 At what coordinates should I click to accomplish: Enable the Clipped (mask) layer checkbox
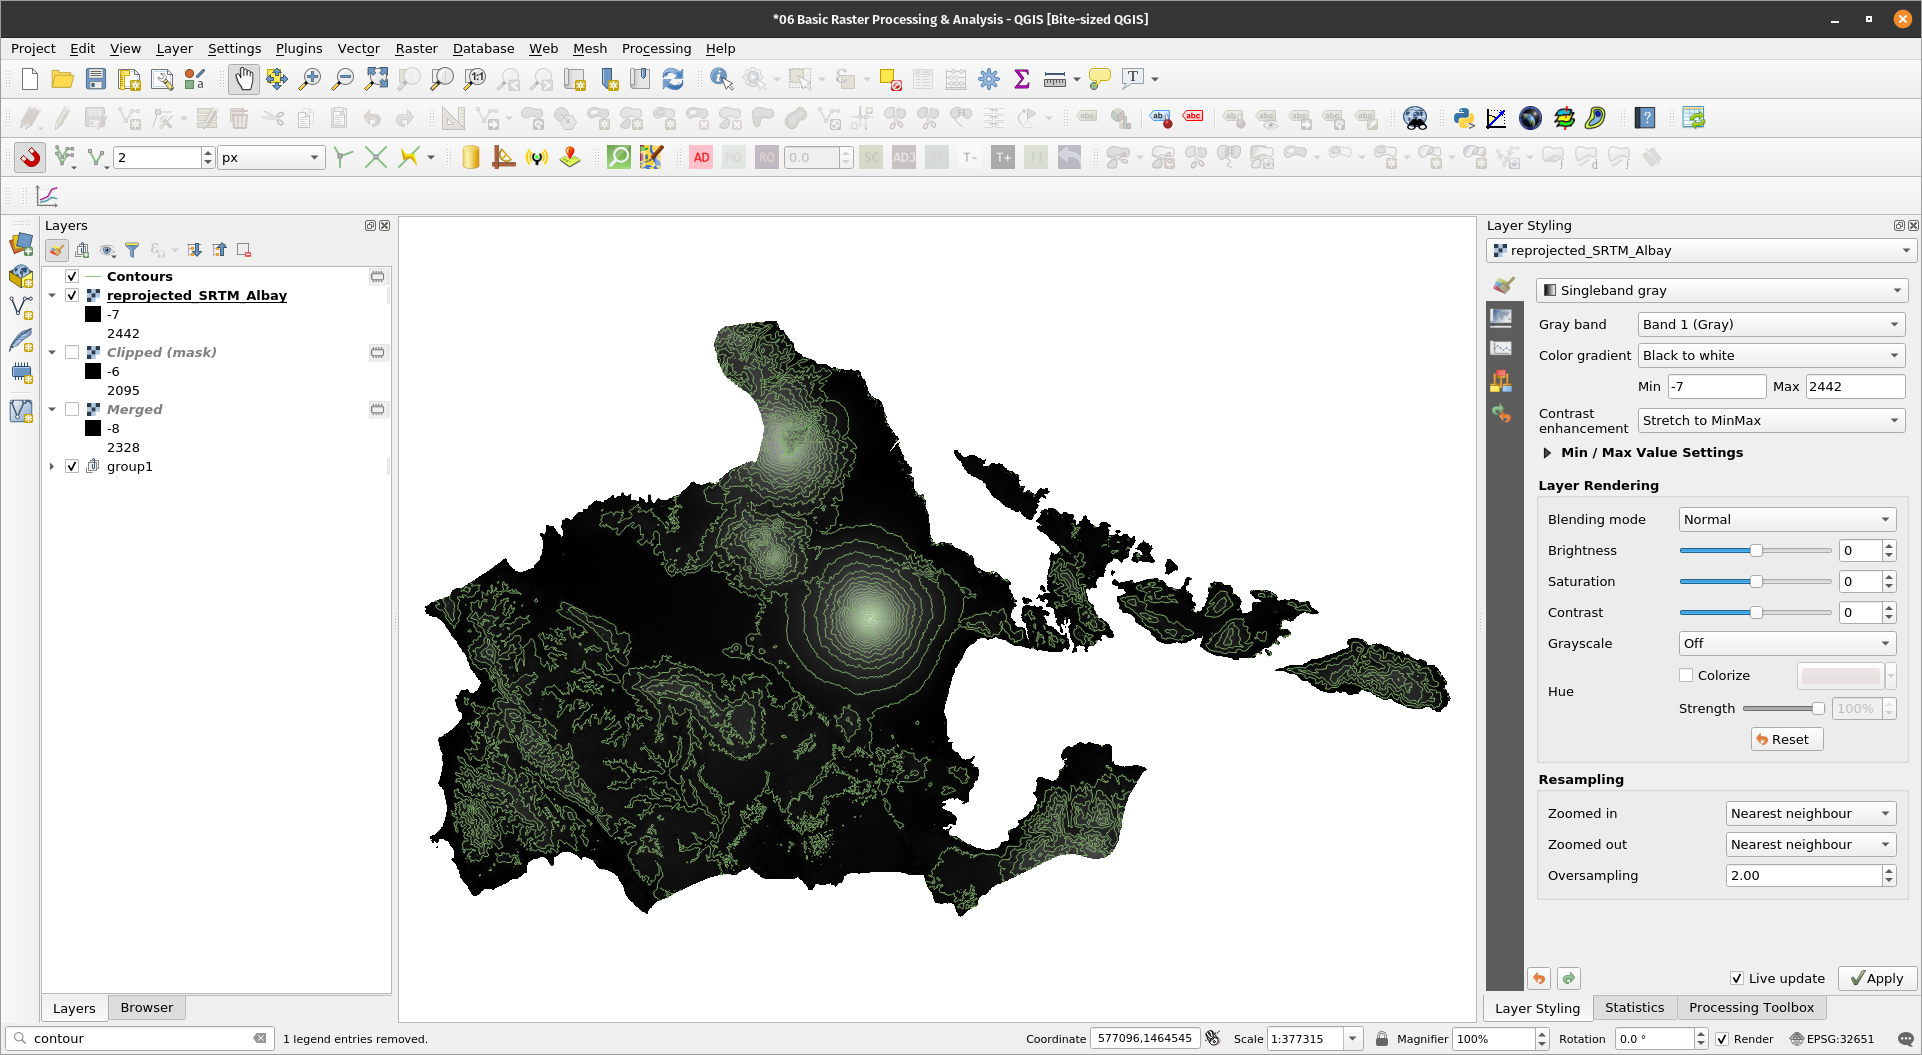click(x=72, y=352)
